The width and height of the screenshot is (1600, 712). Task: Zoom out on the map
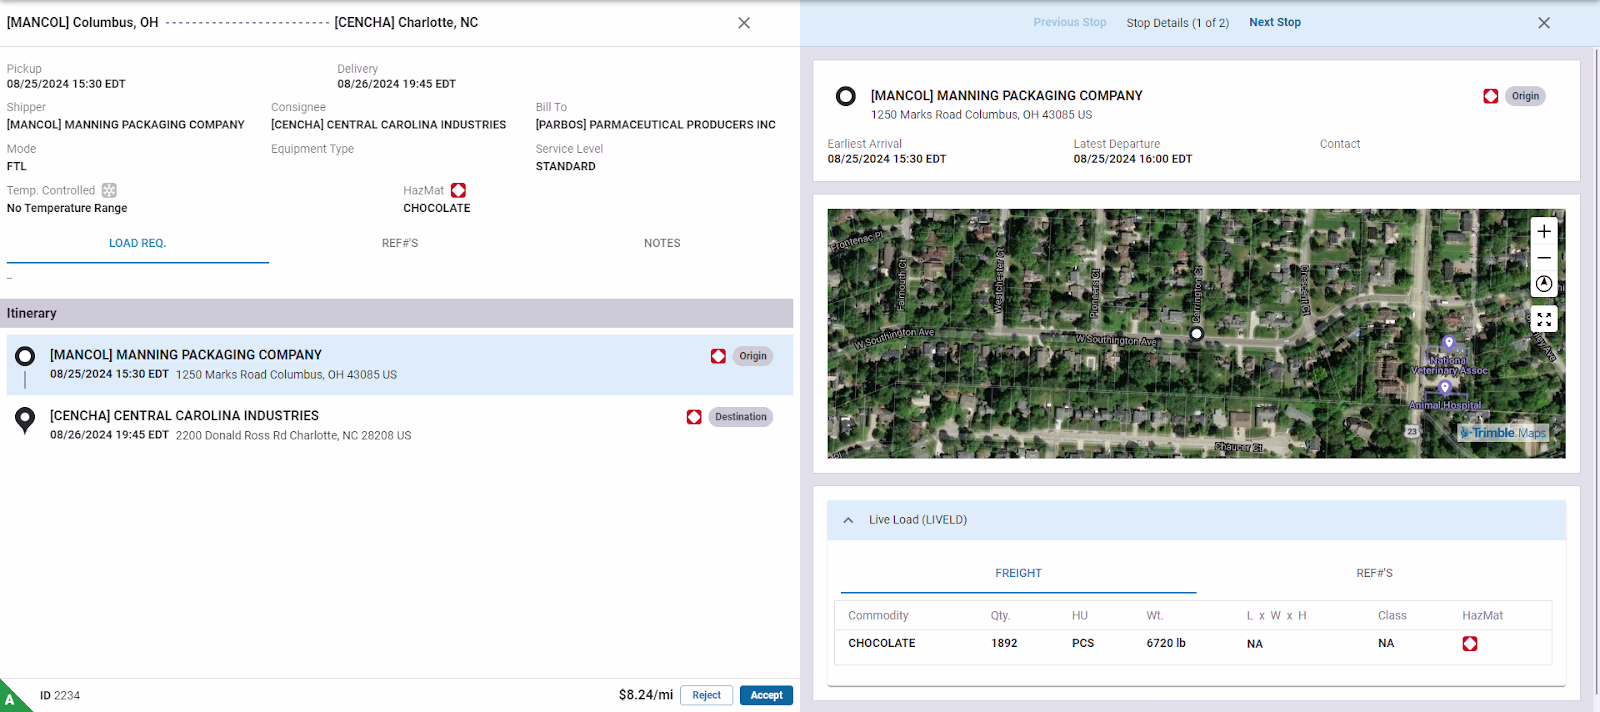point(1544,258)
